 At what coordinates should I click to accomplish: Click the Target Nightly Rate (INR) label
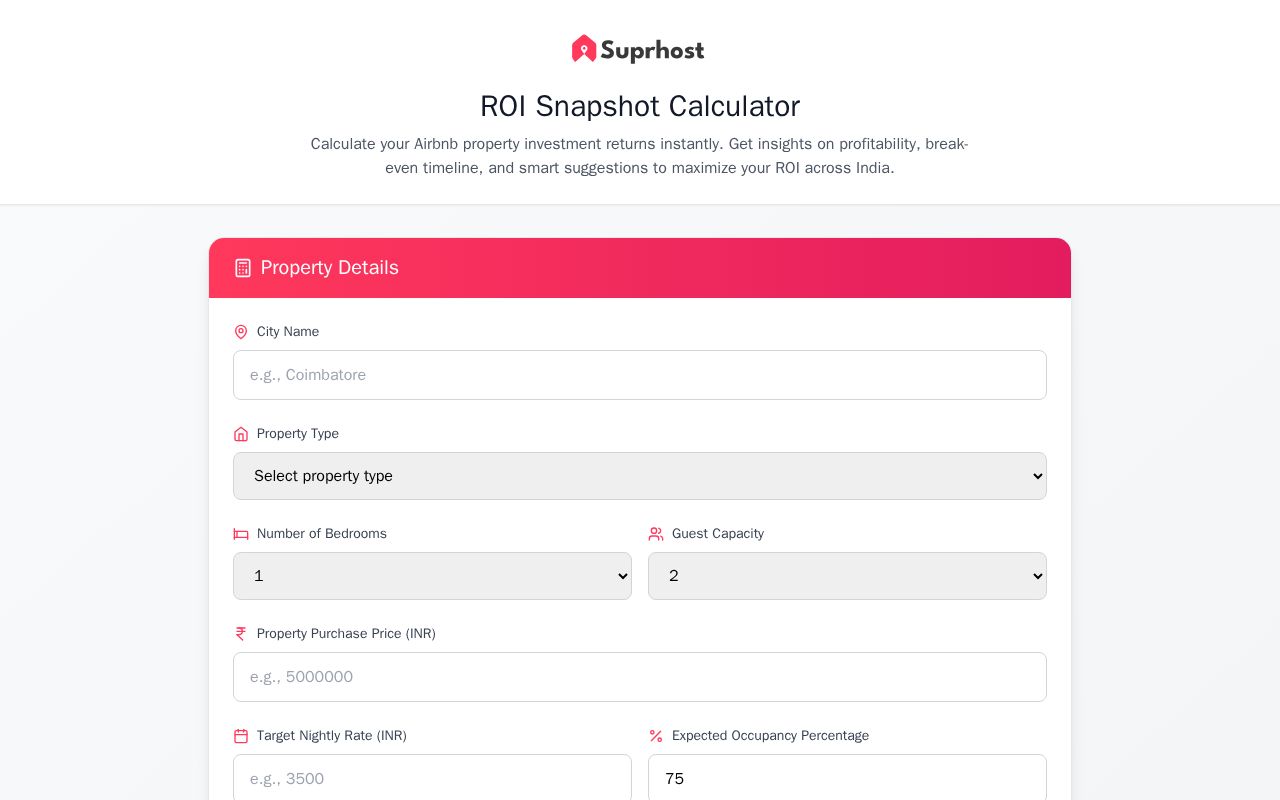tap(332, 736)
